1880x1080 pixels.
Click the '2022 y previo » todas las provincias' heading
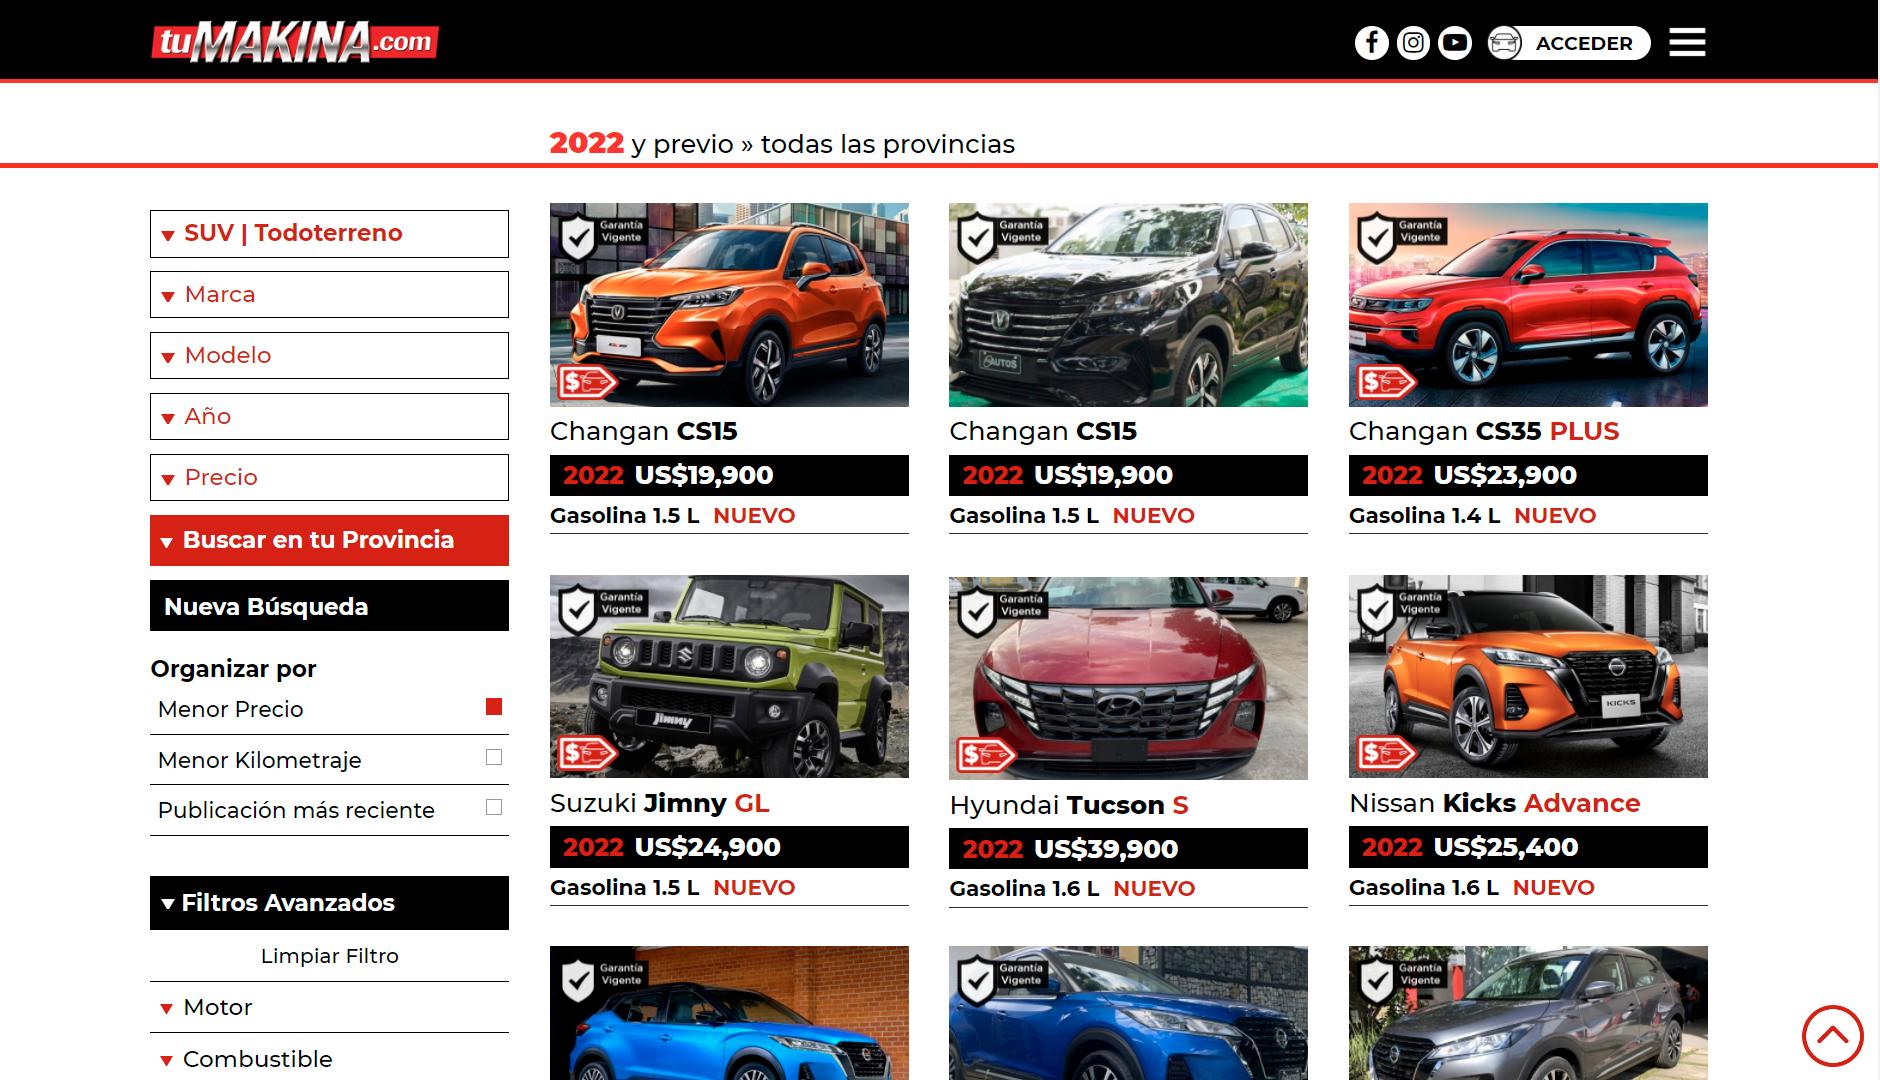coord(782,144)
